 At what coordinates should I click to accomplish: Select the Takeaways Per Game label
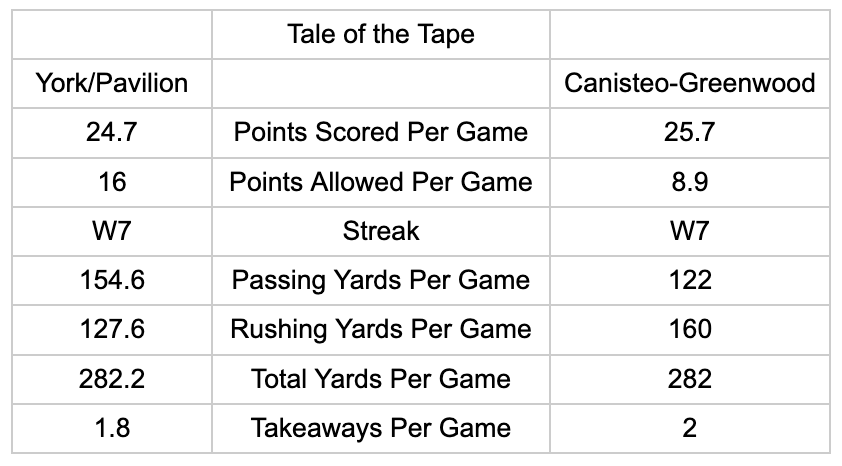(x=381, y=428)
